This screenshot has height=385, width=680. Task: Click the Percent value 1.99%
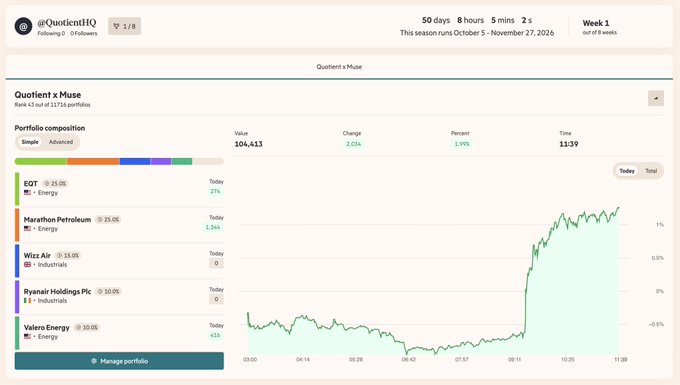pyautogui.click(x=462, y=144)
